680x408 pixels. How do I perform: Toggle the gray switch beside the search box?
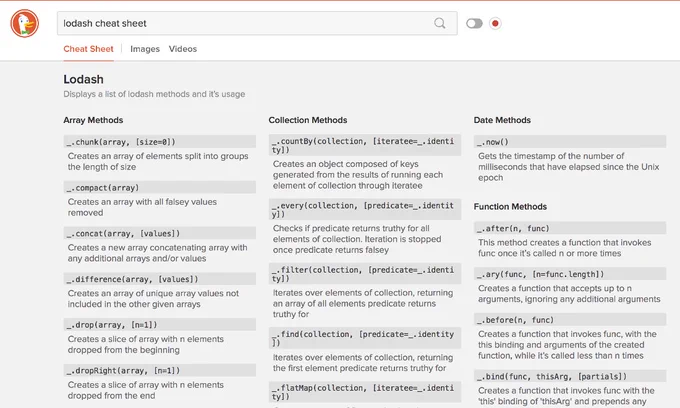point(474,23)
